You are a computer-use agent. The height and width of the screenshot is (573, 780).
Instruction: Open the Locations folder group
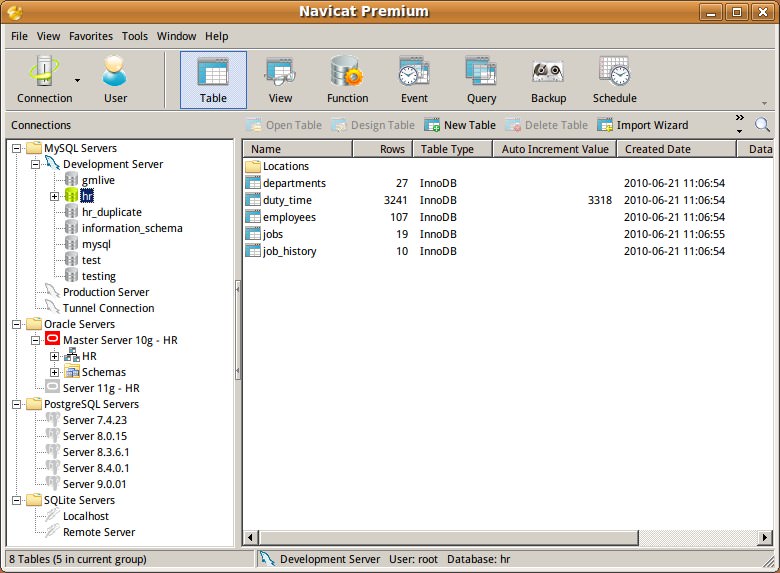(x=278, y=166)
